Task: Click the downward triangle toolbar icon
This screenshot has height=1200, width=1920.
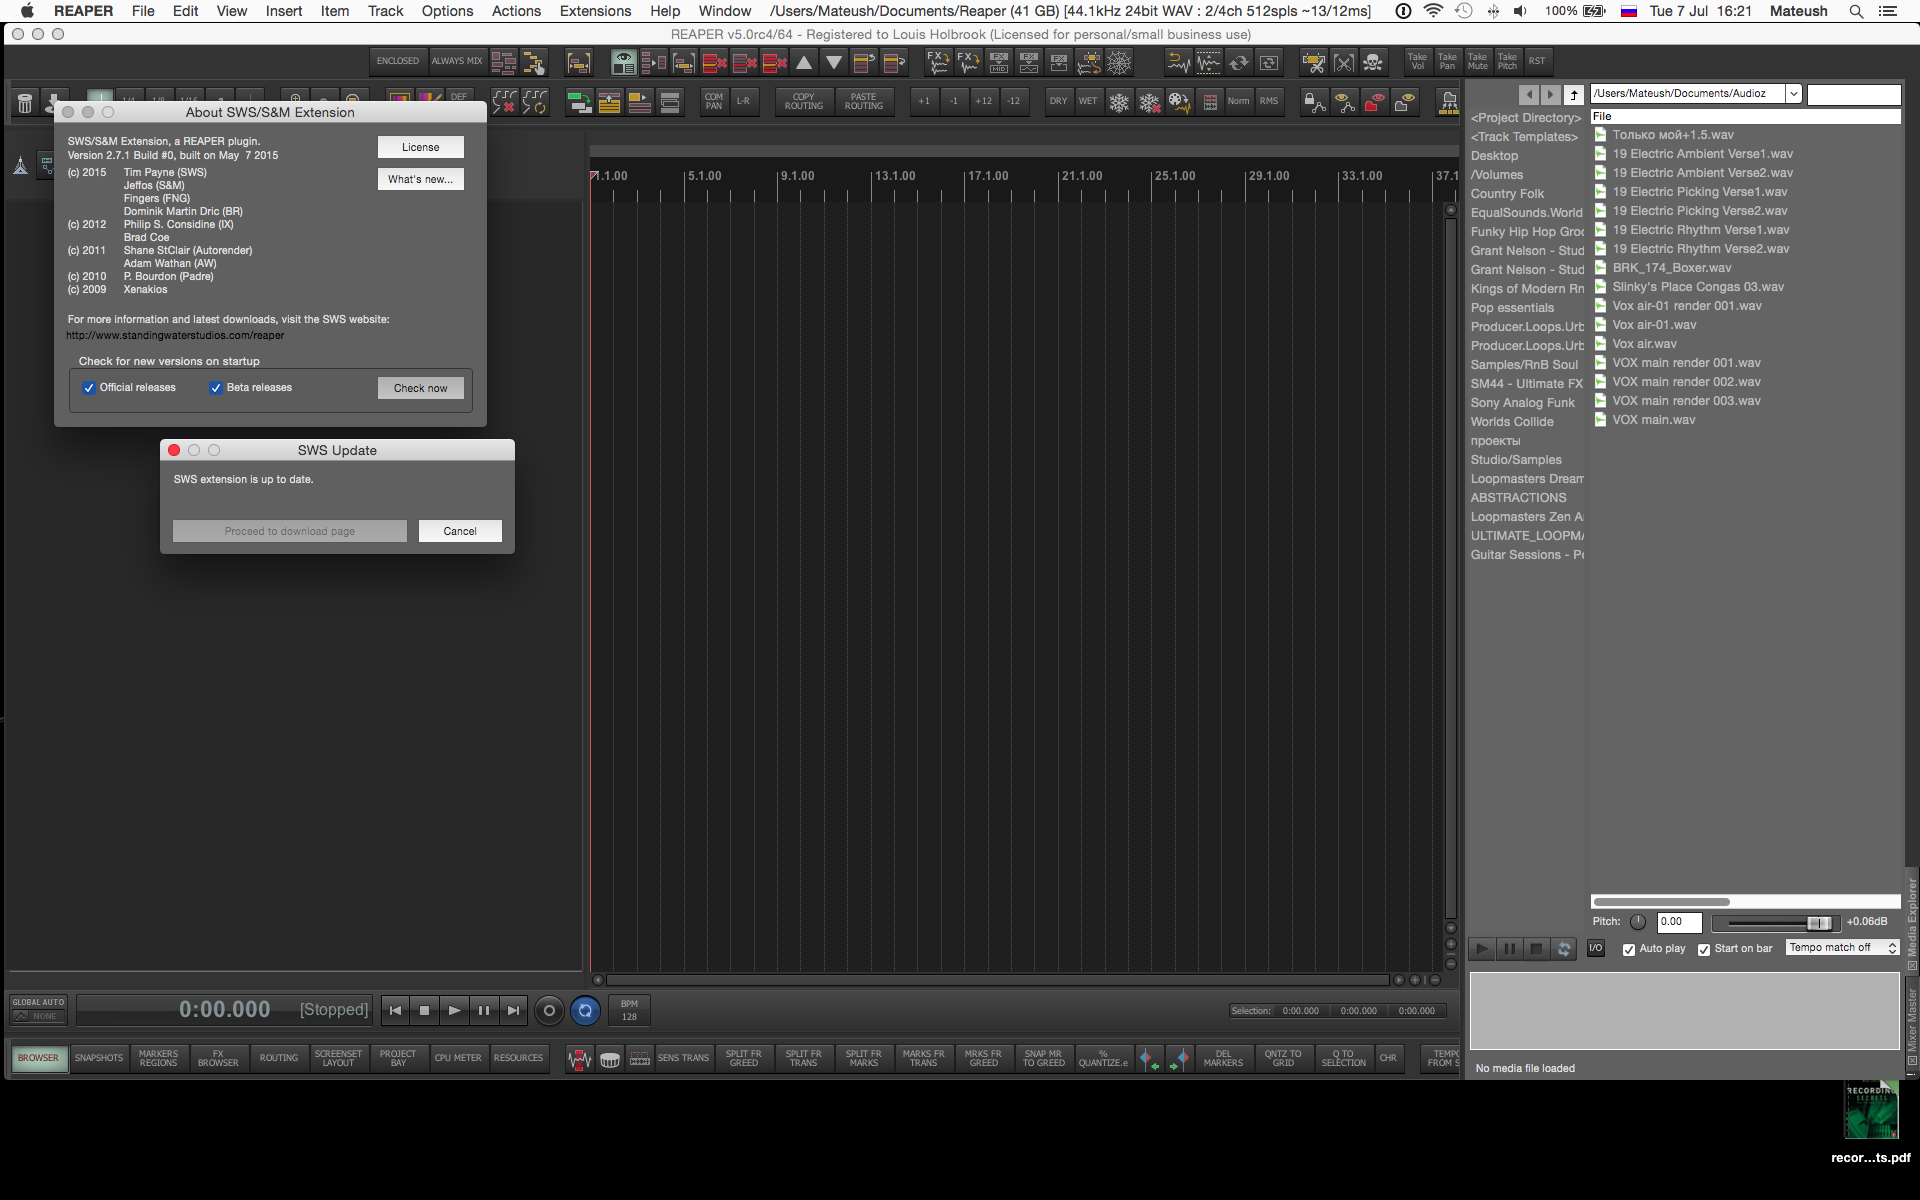Action: (x=834, y=63)
